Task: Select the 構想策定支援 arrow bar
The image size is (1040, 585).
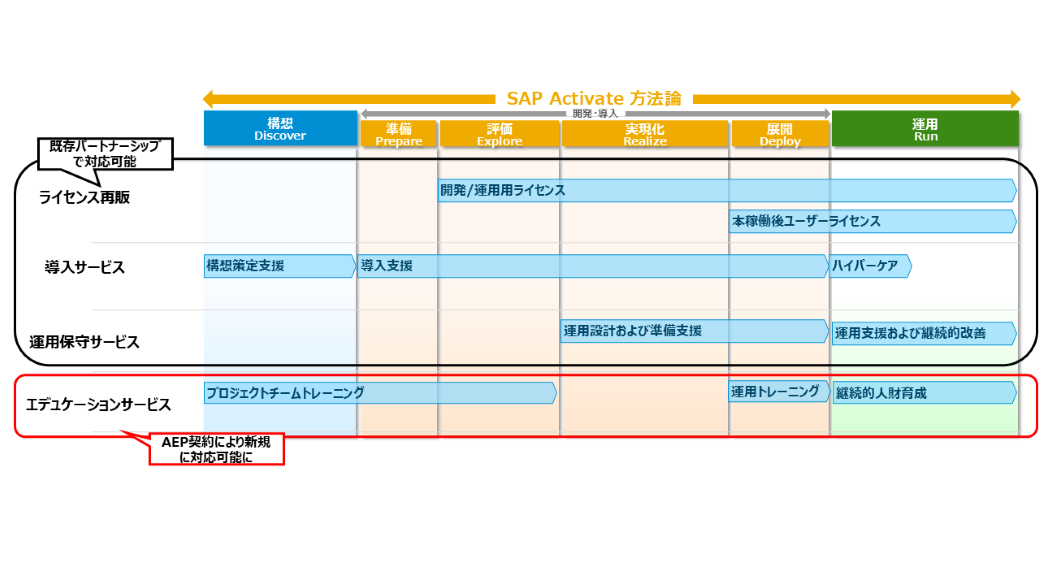Action: [280, 266]
